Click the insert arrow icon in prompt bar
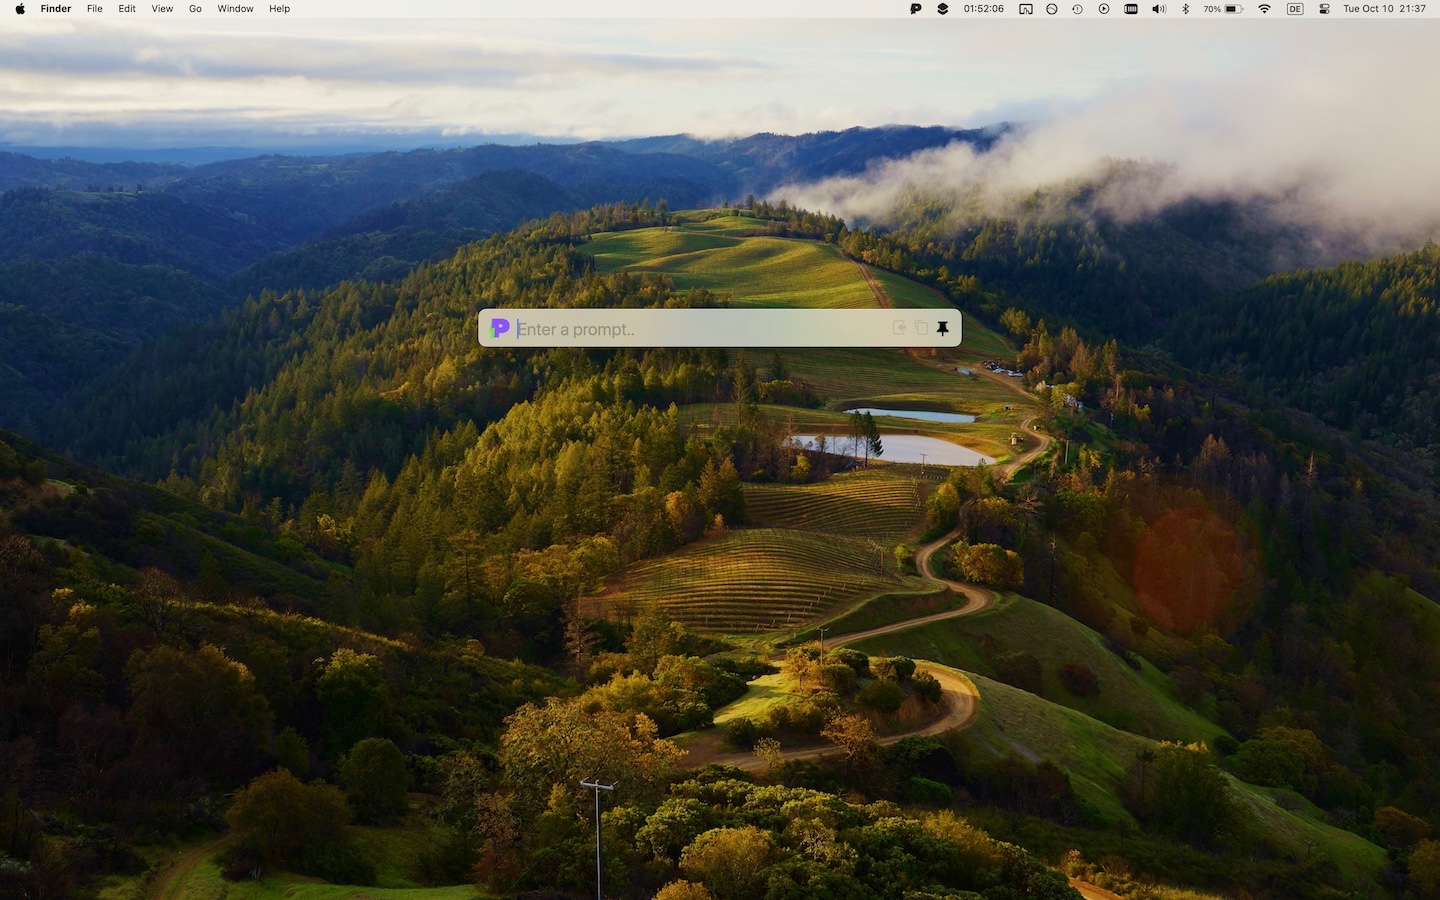 (899, 328)
